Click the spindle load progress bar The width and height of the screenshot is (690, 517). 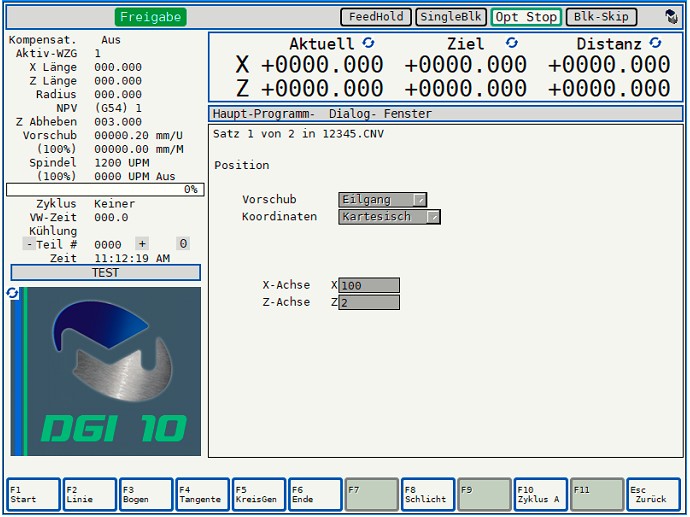(105, 190)
